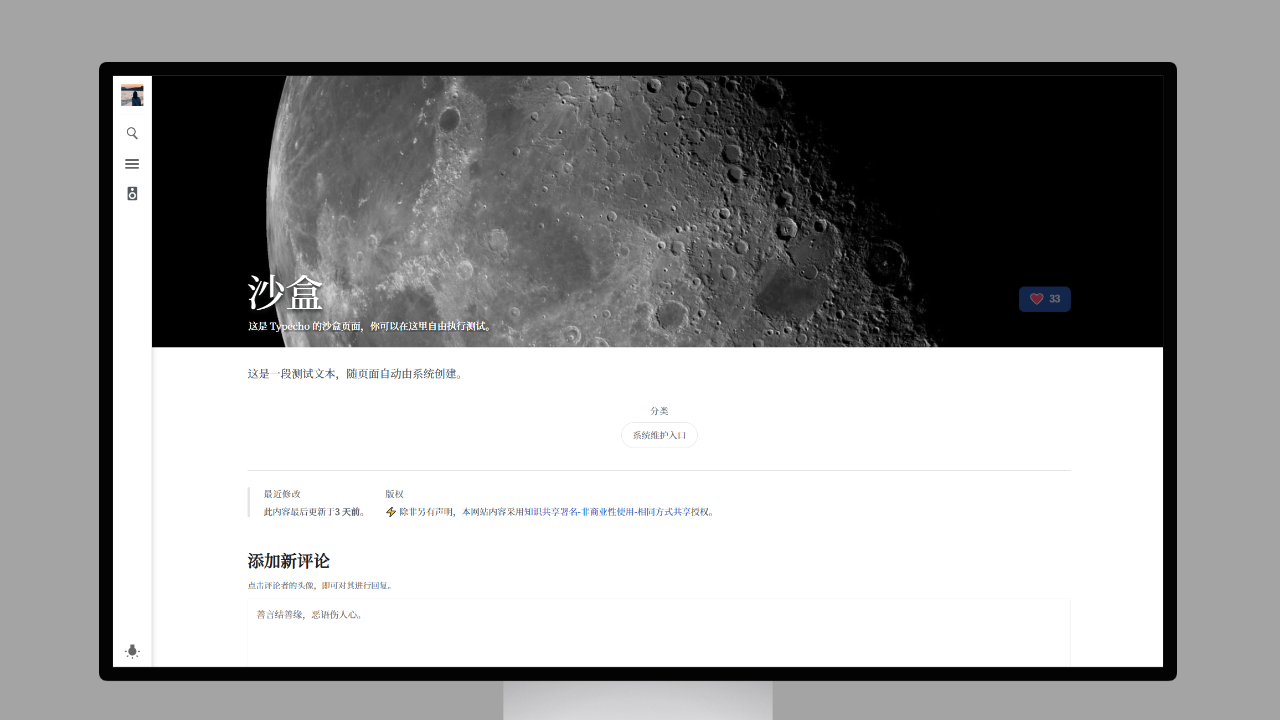Focus the comment box reading 善言结善缘
The width and height of the screenshot is (1280, 720).
(659, 632)
